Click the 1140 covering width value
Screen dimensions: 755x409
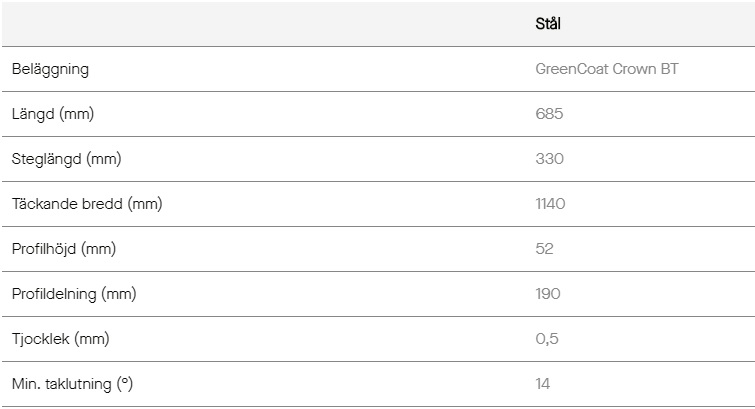550,204
